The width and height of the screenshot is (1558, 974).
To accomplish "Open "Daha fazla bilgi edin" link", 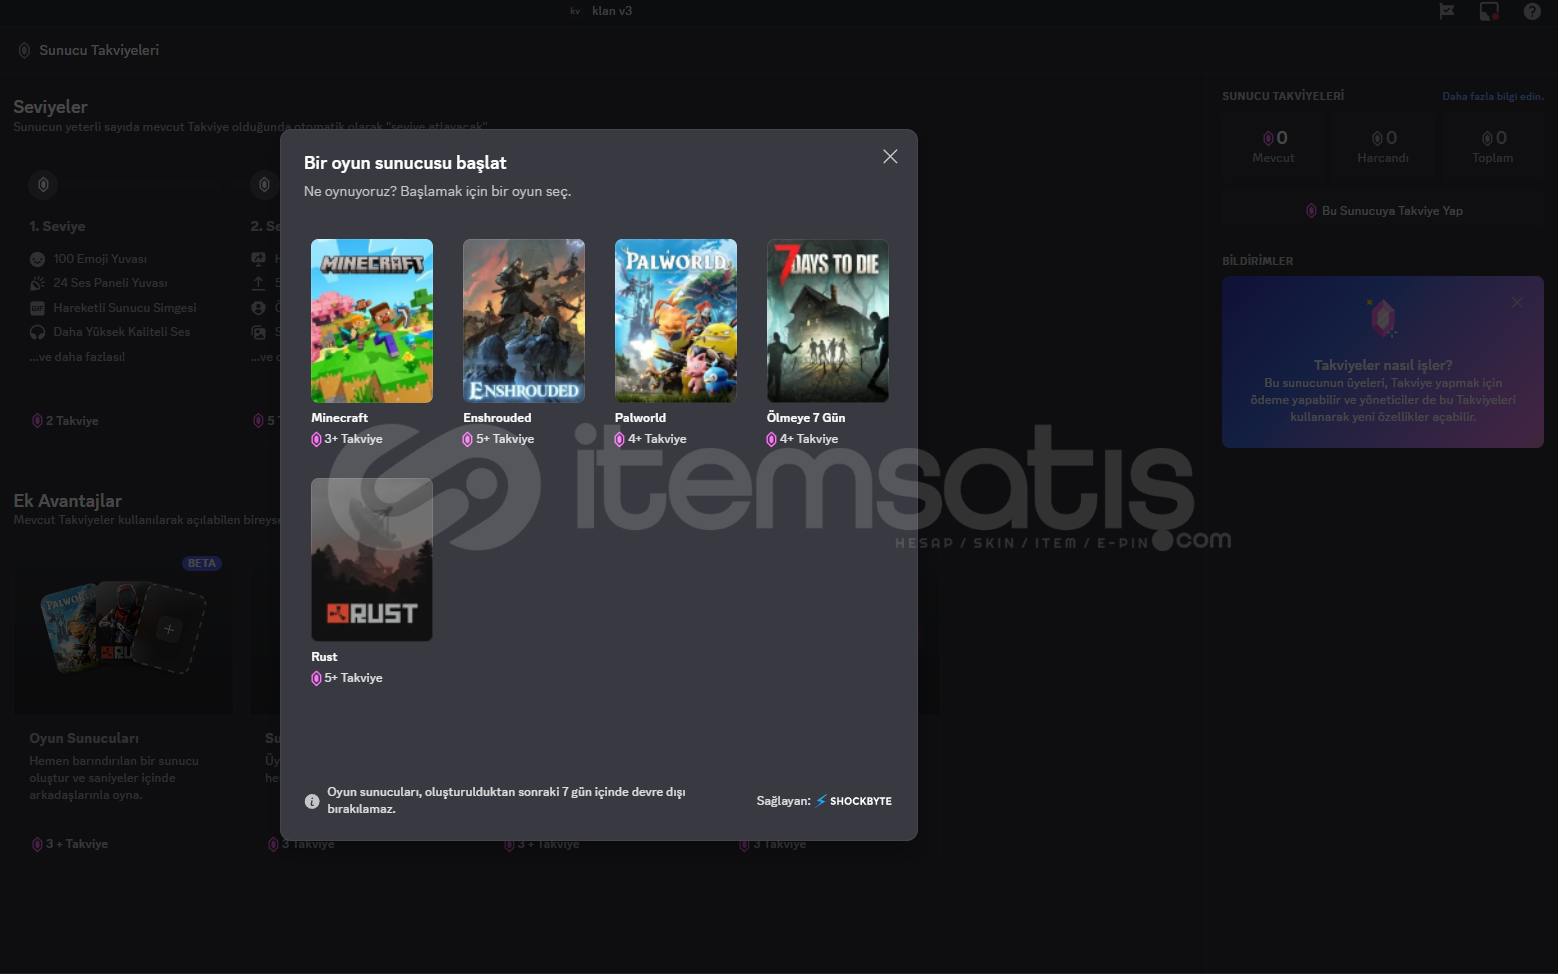I will (x=1493, y=96).
